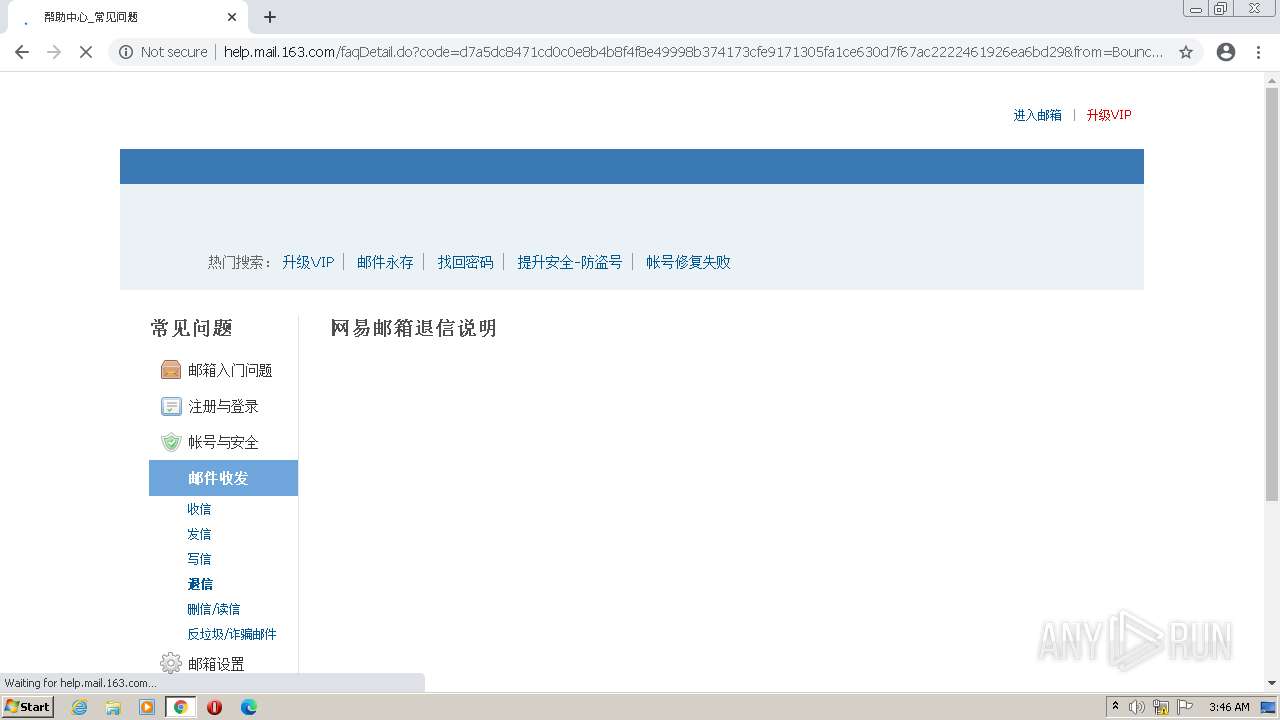Search hot topic 找回密码
1280x720 pixels.
tap(465, 262)
